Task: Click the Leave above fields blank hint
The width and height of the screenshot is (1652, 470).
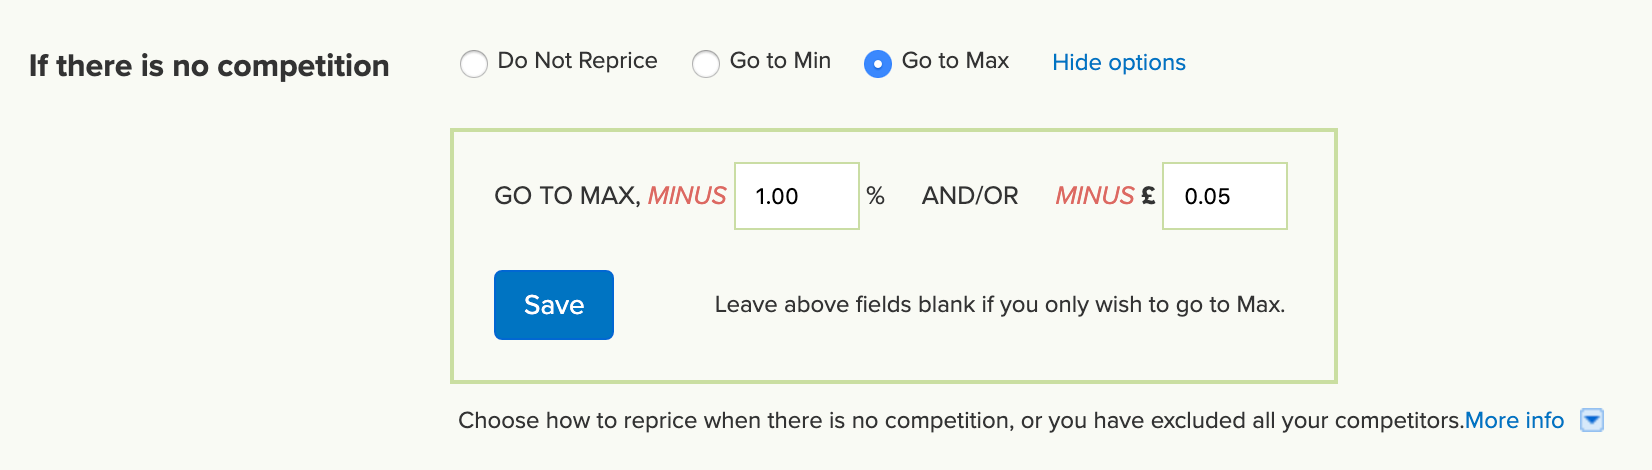Action: click(x=1000, y=305)
